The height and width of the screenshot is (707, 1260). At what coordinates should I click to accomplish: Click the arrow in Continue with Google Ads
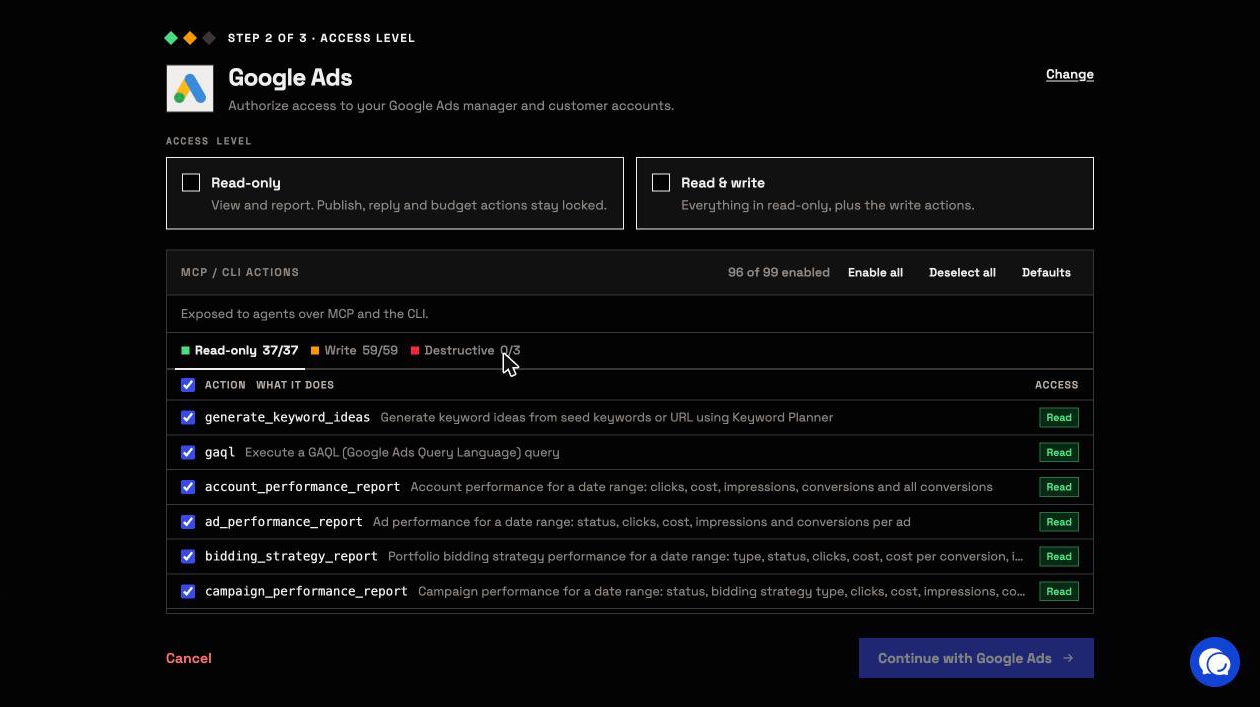(x=1068, y=658)
